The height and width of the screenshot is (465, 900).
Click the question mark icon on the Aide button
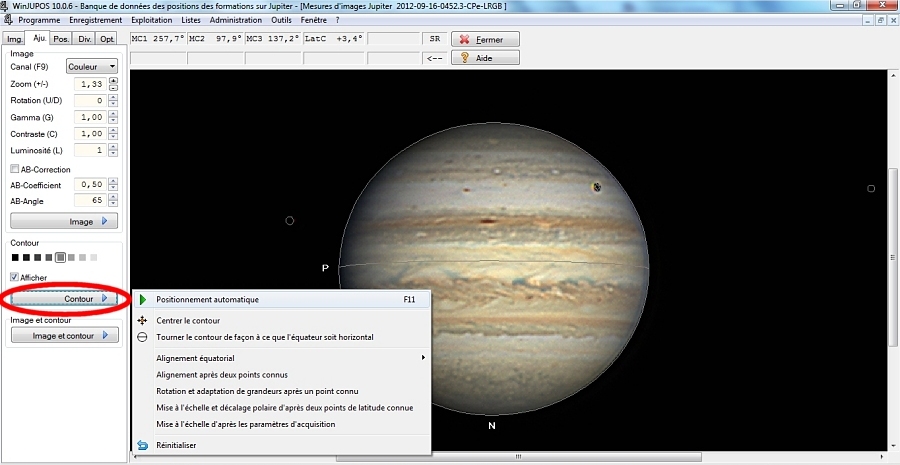465,58
